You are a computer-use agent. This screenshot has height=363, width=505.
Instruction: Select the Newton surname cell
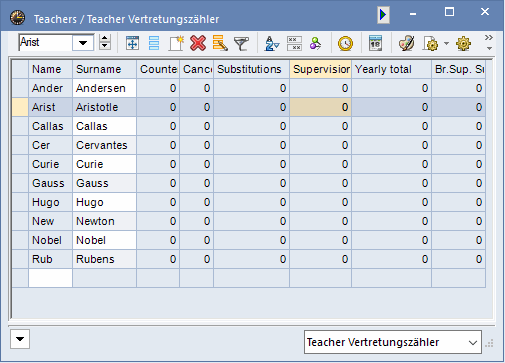(104, 221)
